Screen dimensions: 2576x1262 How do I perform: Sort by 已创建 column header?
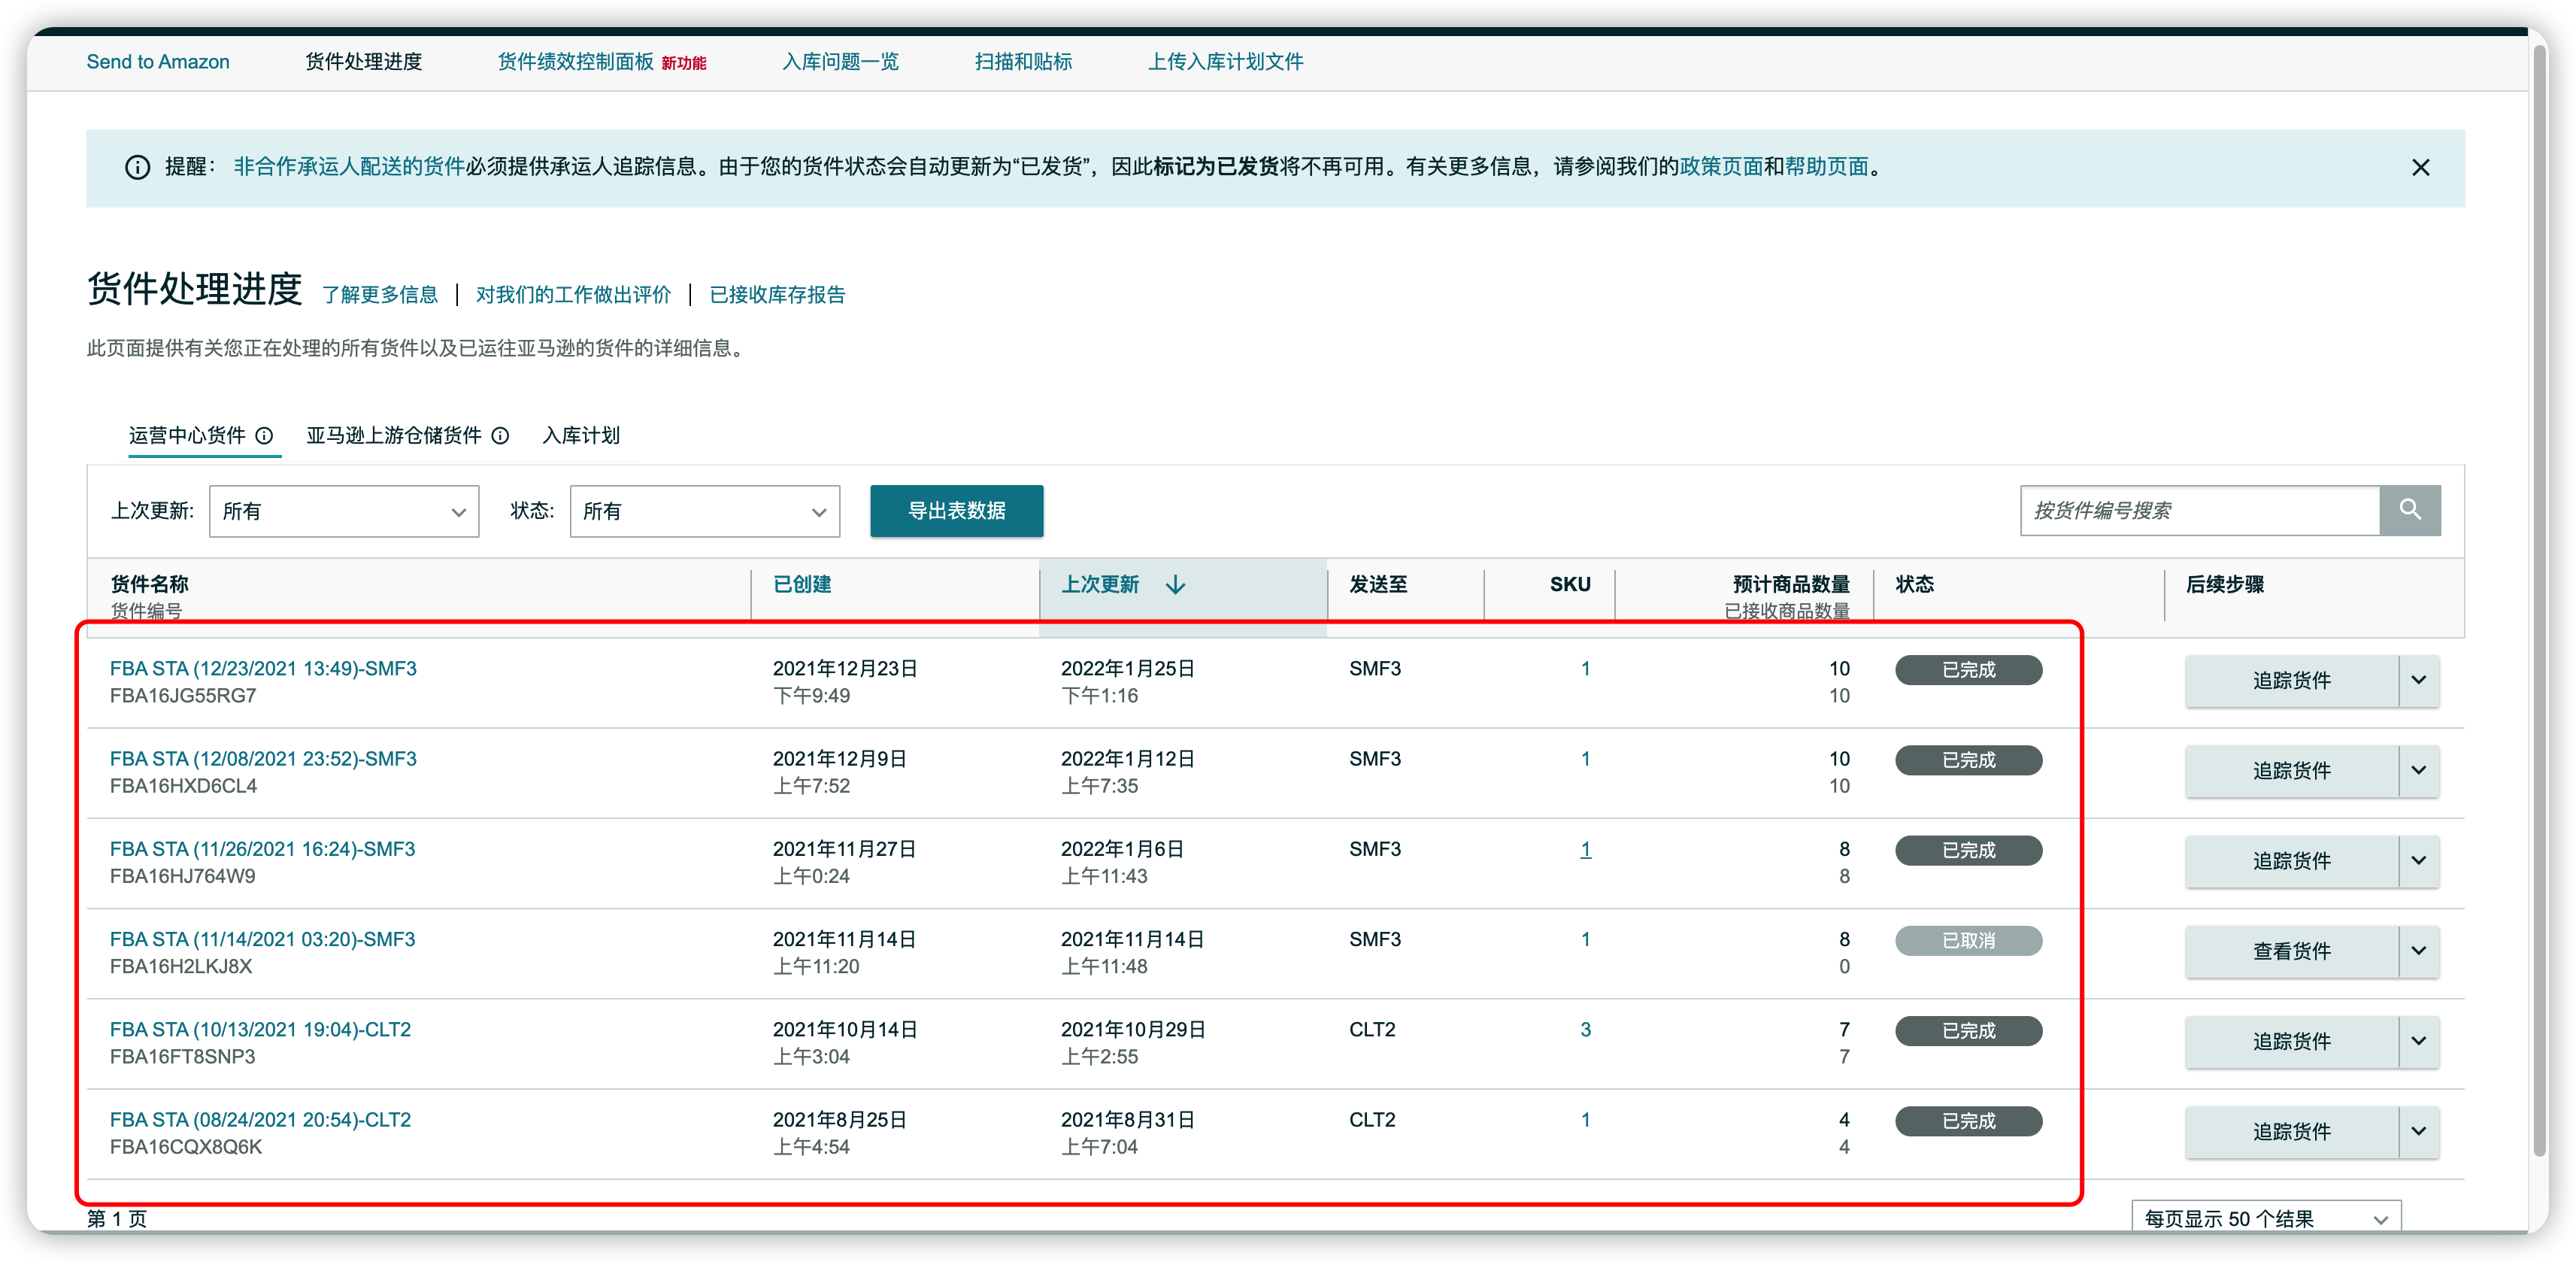(x=802, y=584)
